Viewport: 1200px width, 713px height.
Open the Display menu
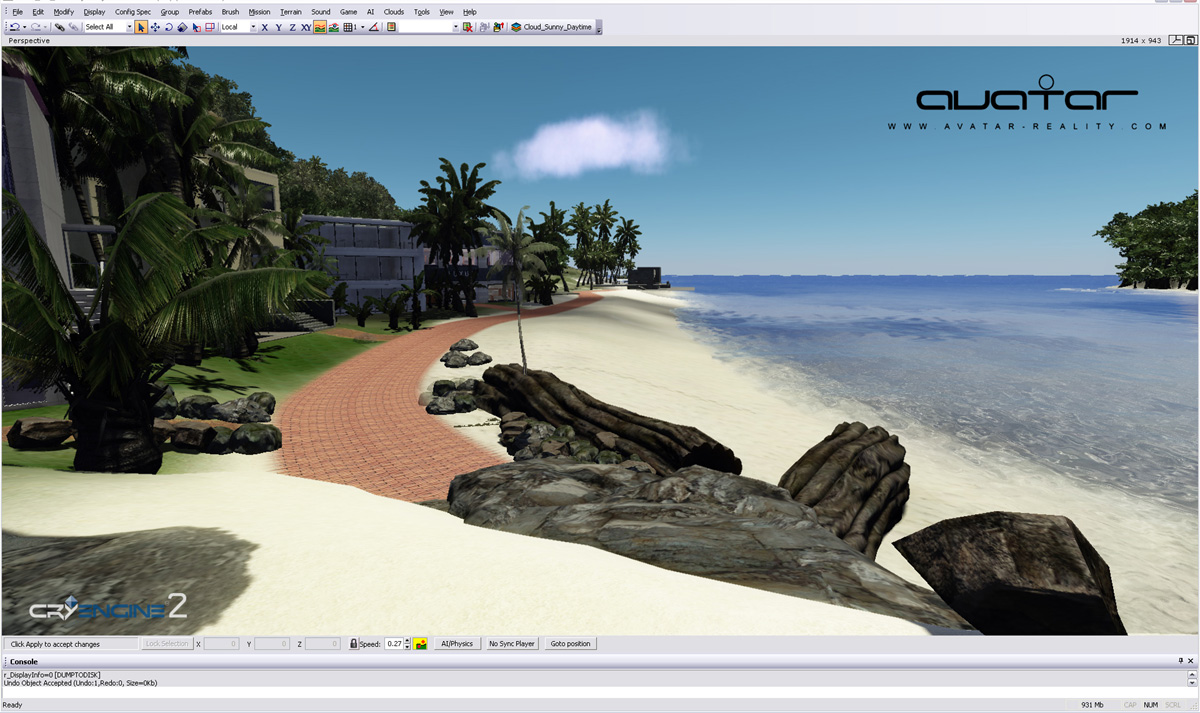point(94,12)
